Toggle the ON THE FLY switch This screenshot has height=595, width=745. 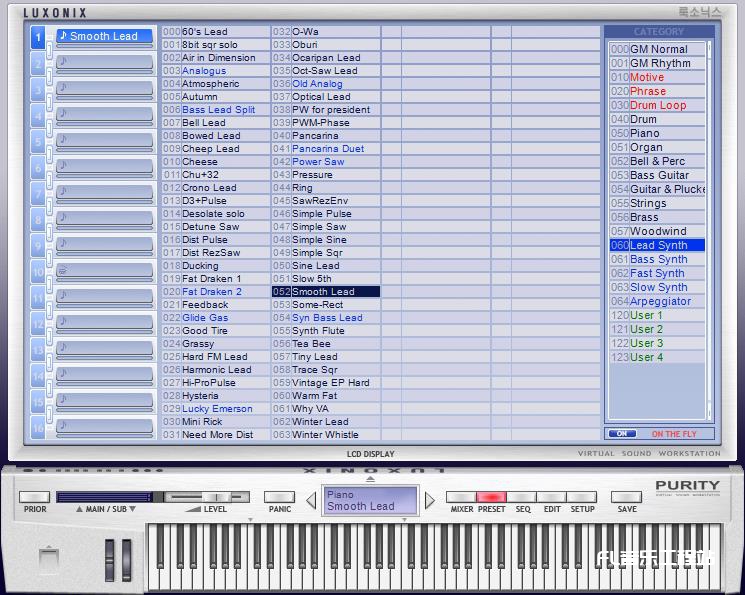[621, 434]
